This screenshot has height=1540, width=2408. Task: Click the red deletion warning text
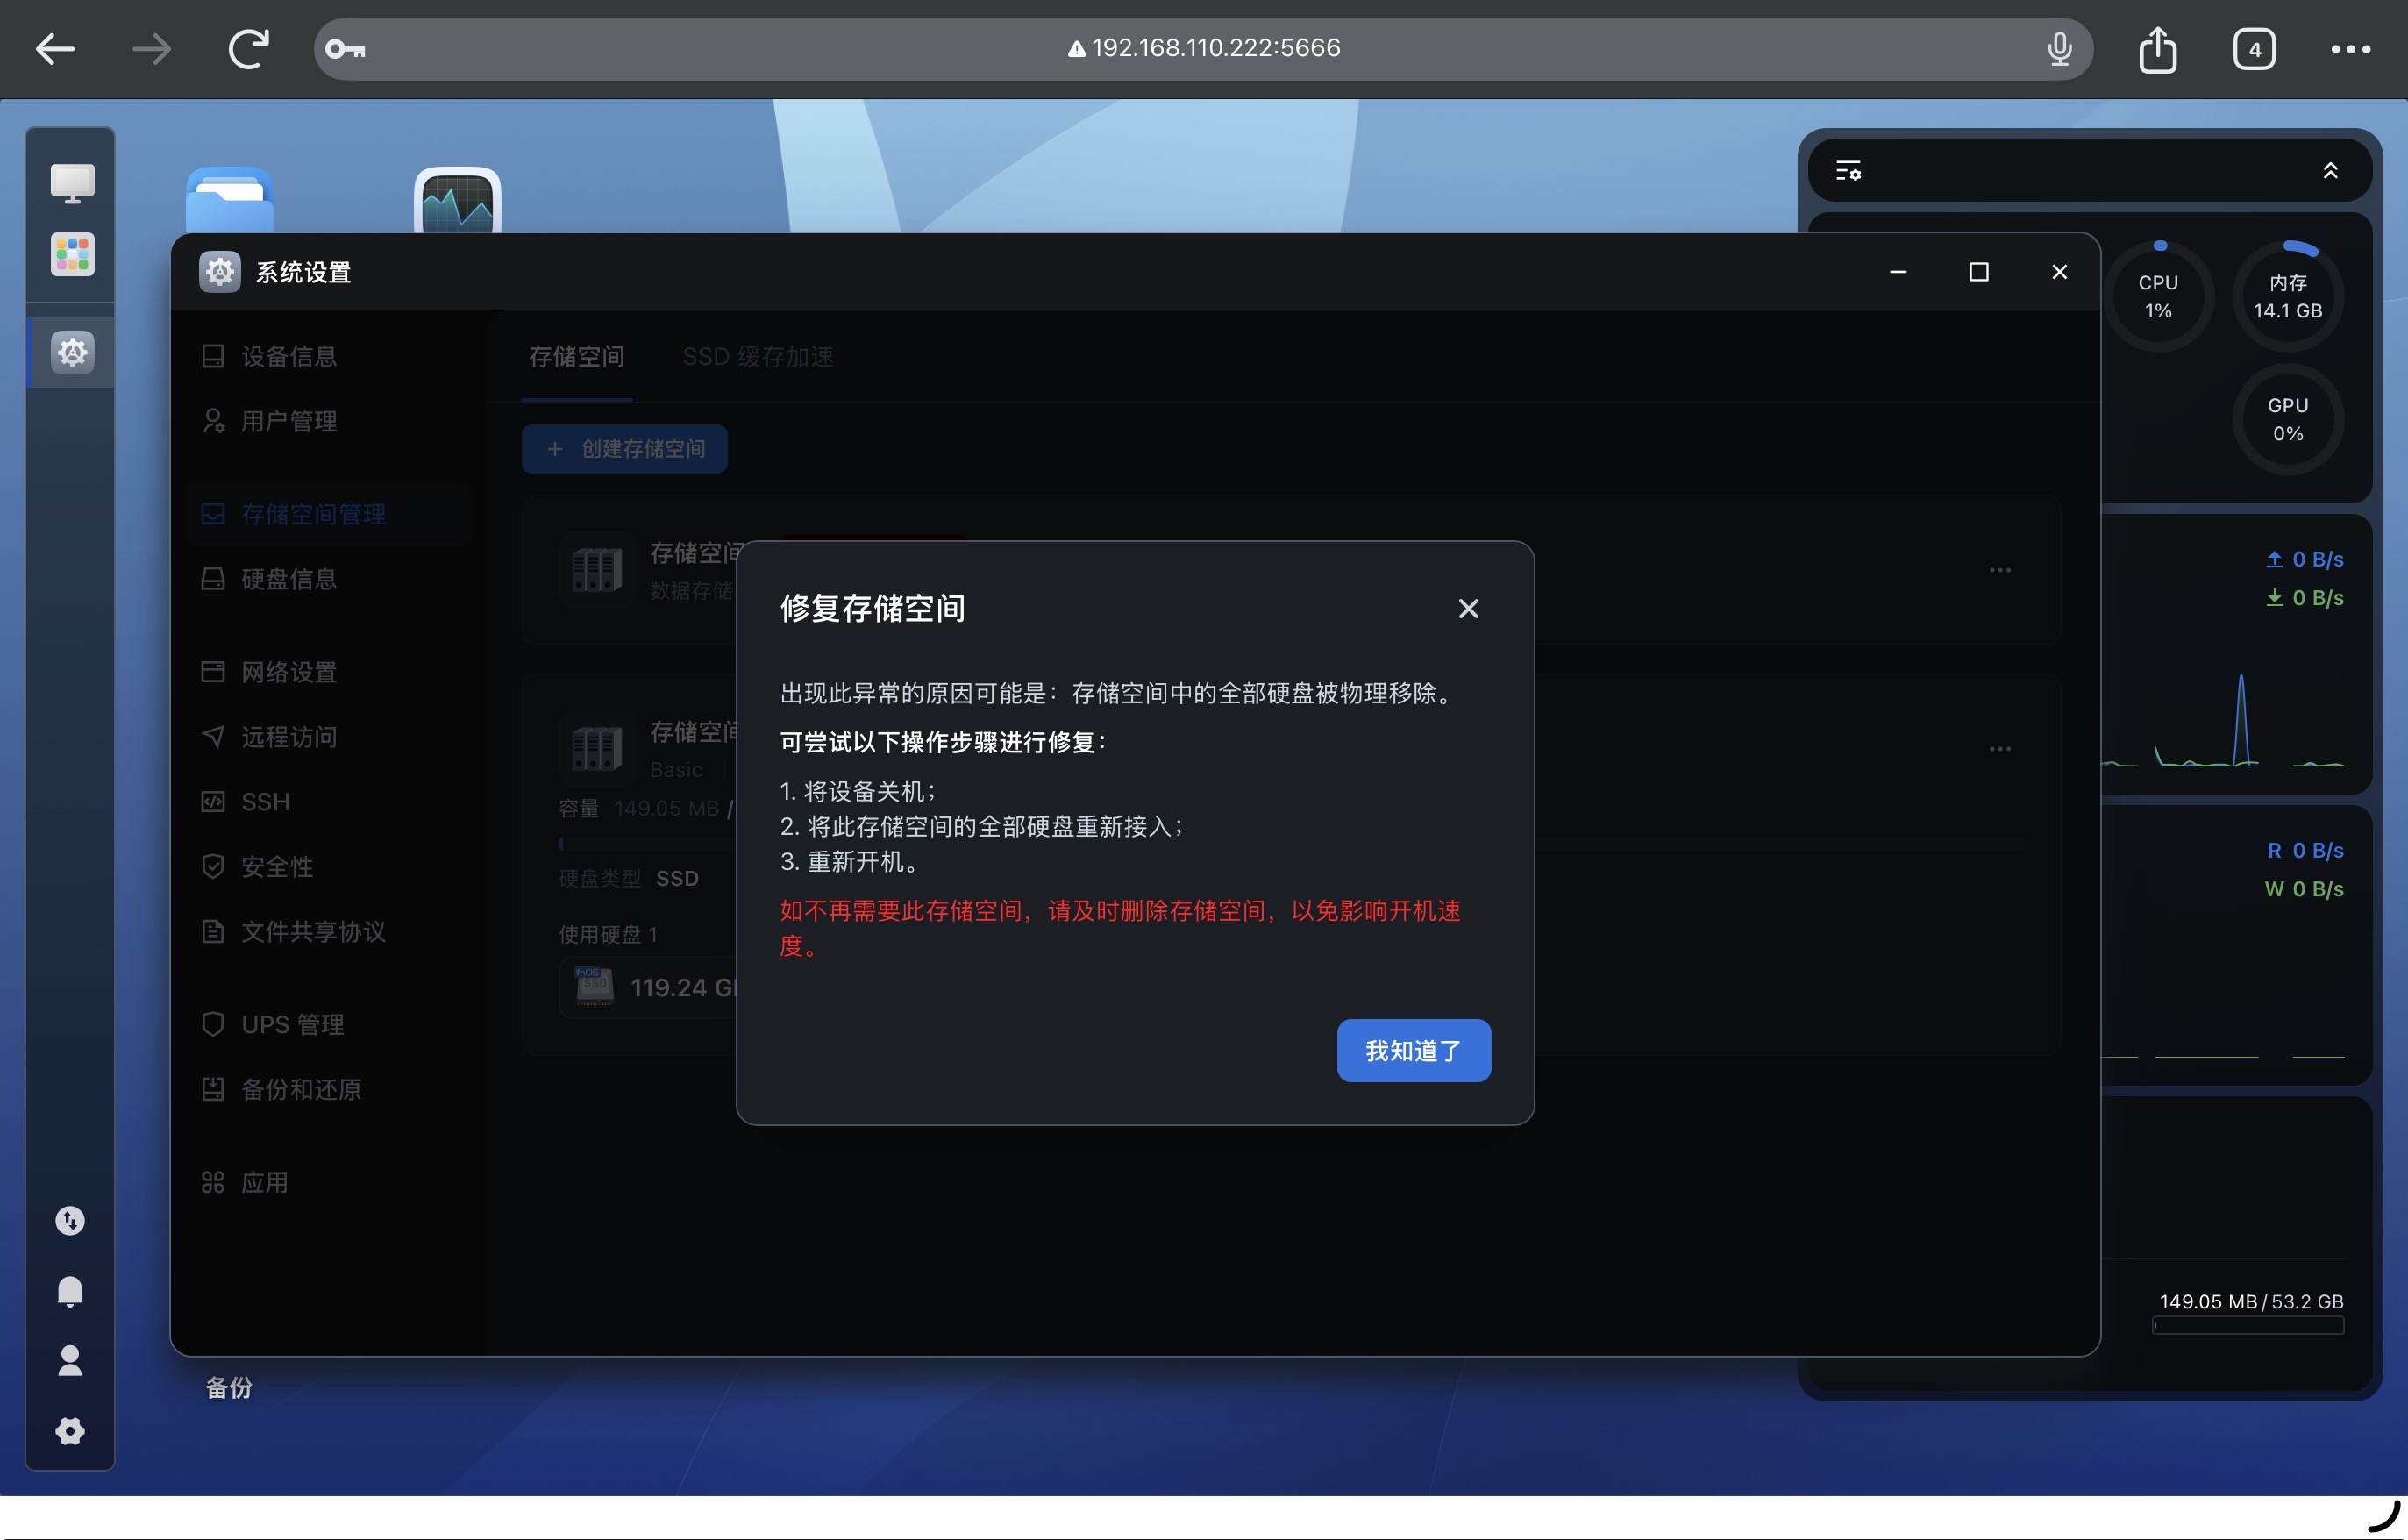[x=1120, y=928]
